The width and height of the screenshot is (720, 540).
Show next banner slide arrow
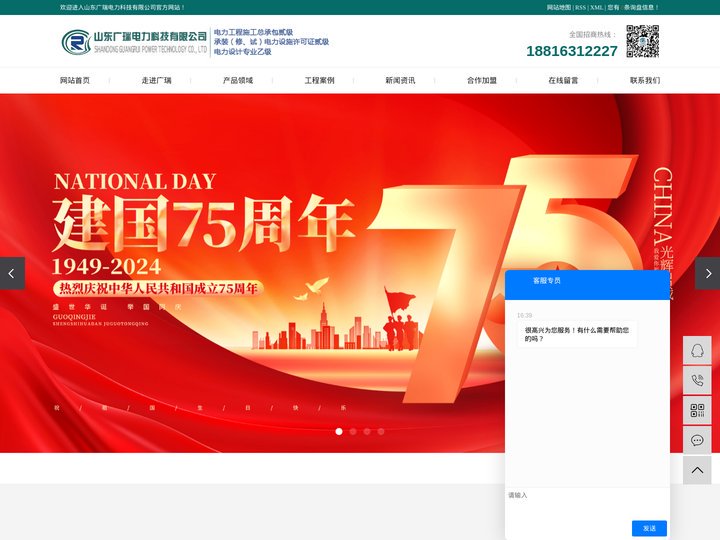tap(708, 273)
